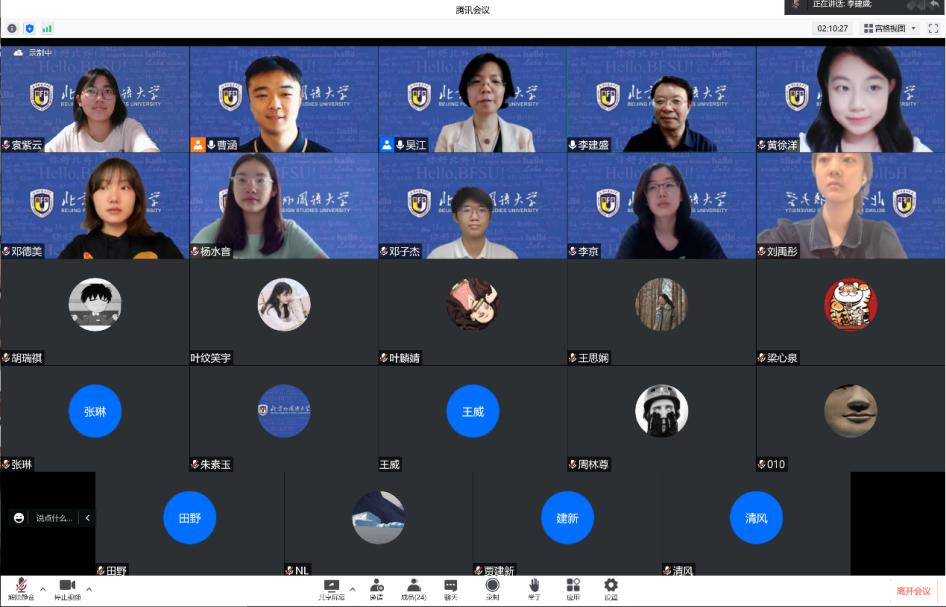Click the leave meeting (离开会议) button
The image size is (946, 607).
[x=912, y=591]
